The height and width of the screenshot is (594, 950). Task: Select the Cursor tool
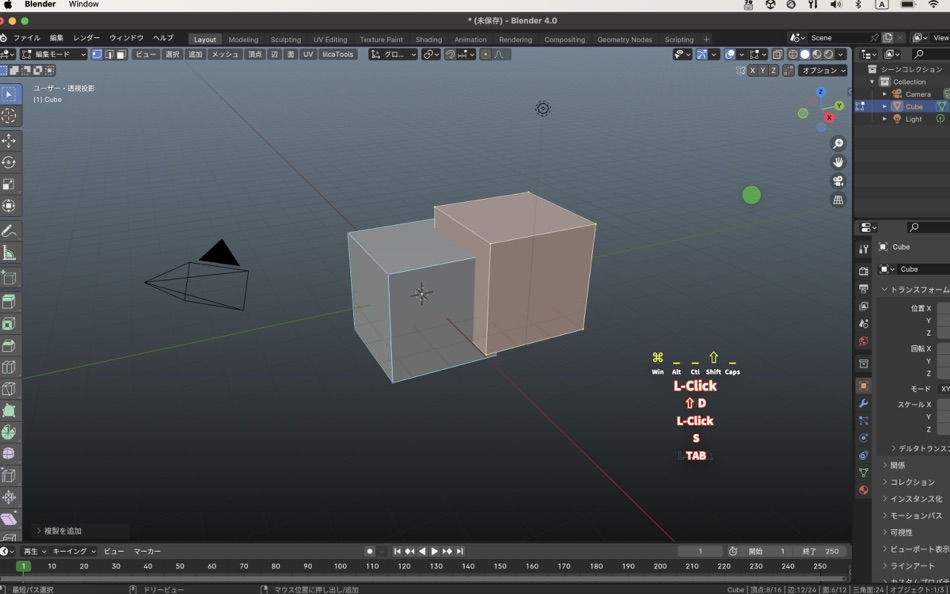click(x=9, y=116)
